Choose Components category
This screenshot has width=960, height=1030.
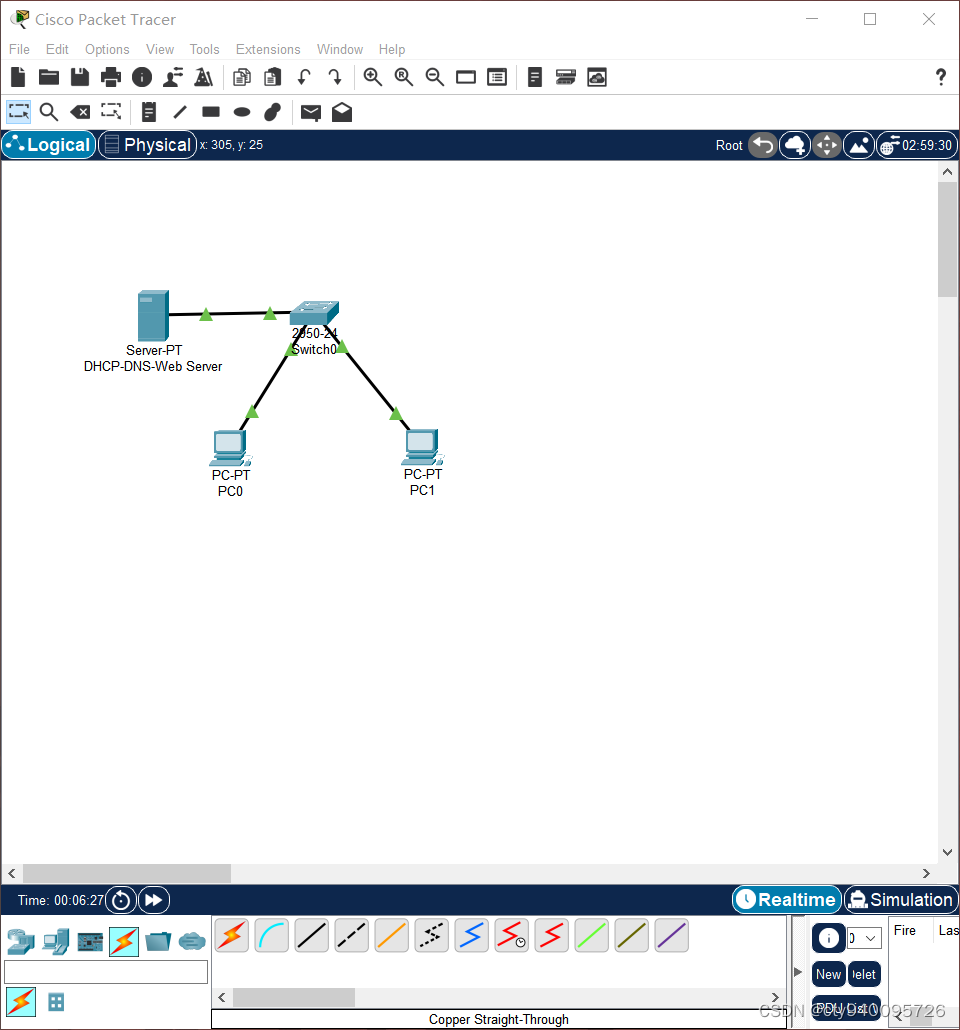click(x=90, y=942)
